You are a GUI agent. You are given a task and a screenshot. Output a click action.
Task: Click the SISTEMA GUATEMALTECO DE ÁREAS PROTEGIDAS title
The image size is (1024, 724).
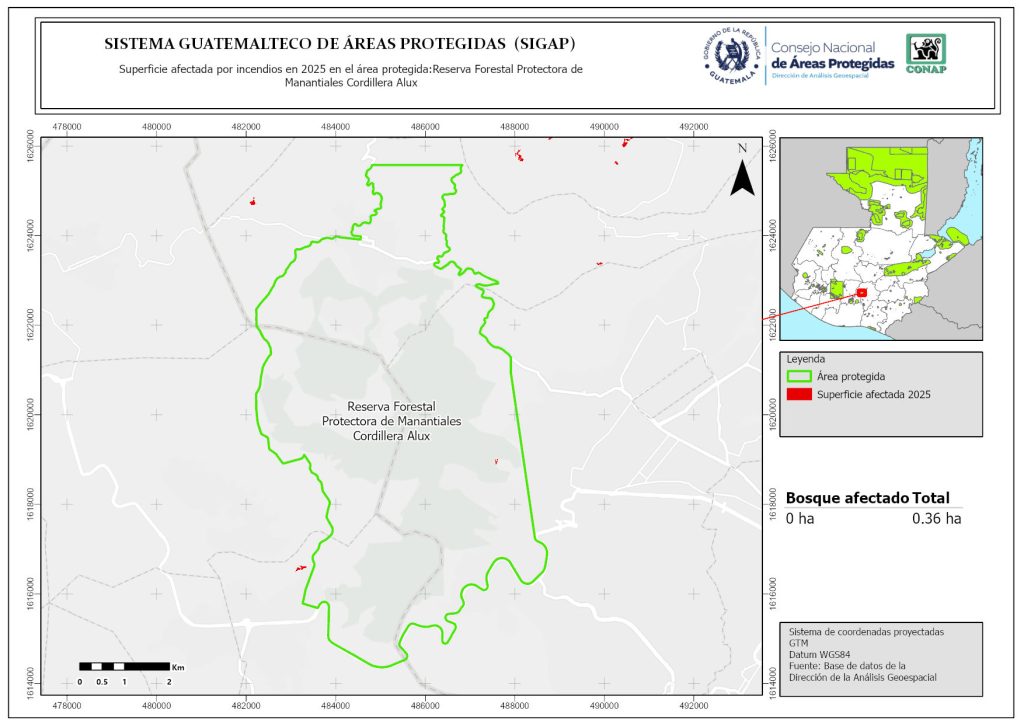click(340, 44)
